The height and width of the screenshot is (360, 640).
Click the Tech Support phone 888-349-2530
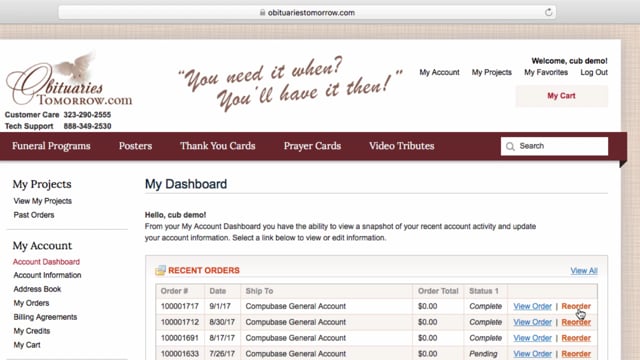(87, 126)
